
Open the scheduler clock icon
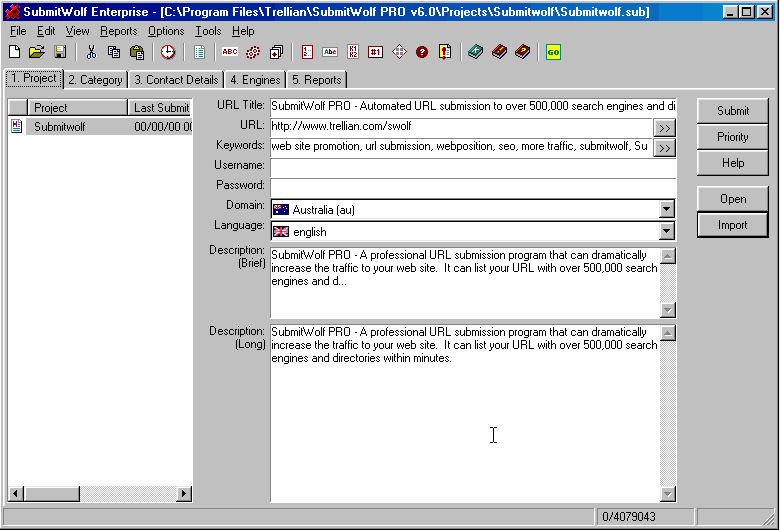(x=168, y=52)
